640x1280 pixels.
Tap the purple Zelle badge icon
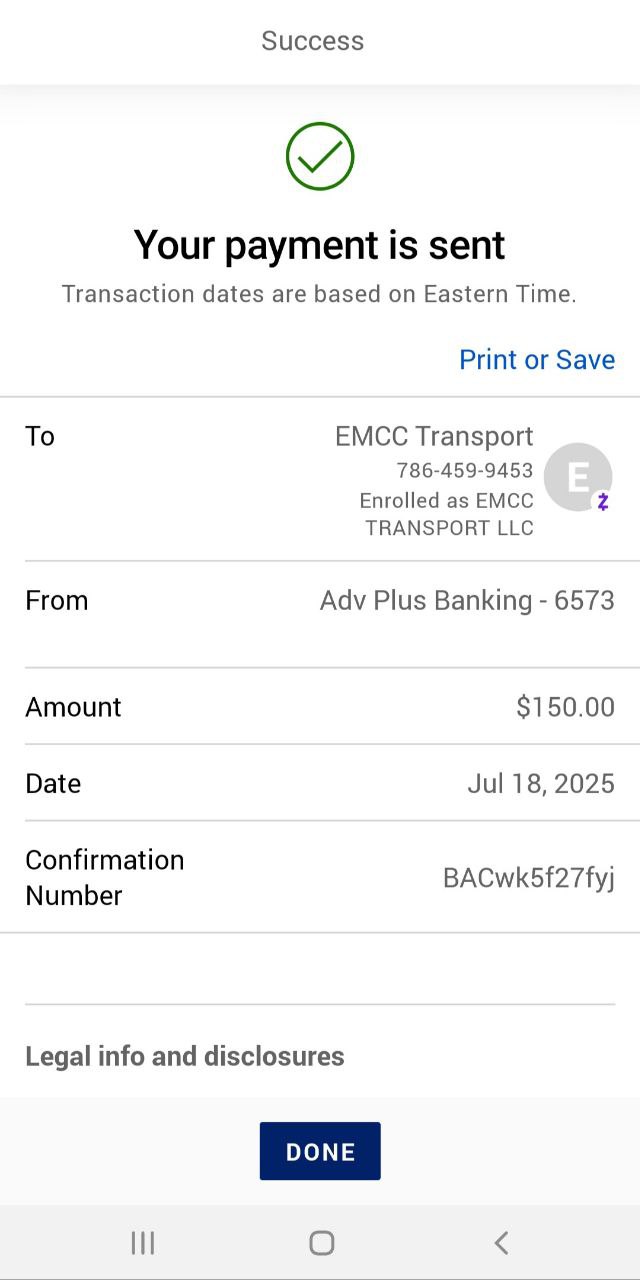[603, 502]
